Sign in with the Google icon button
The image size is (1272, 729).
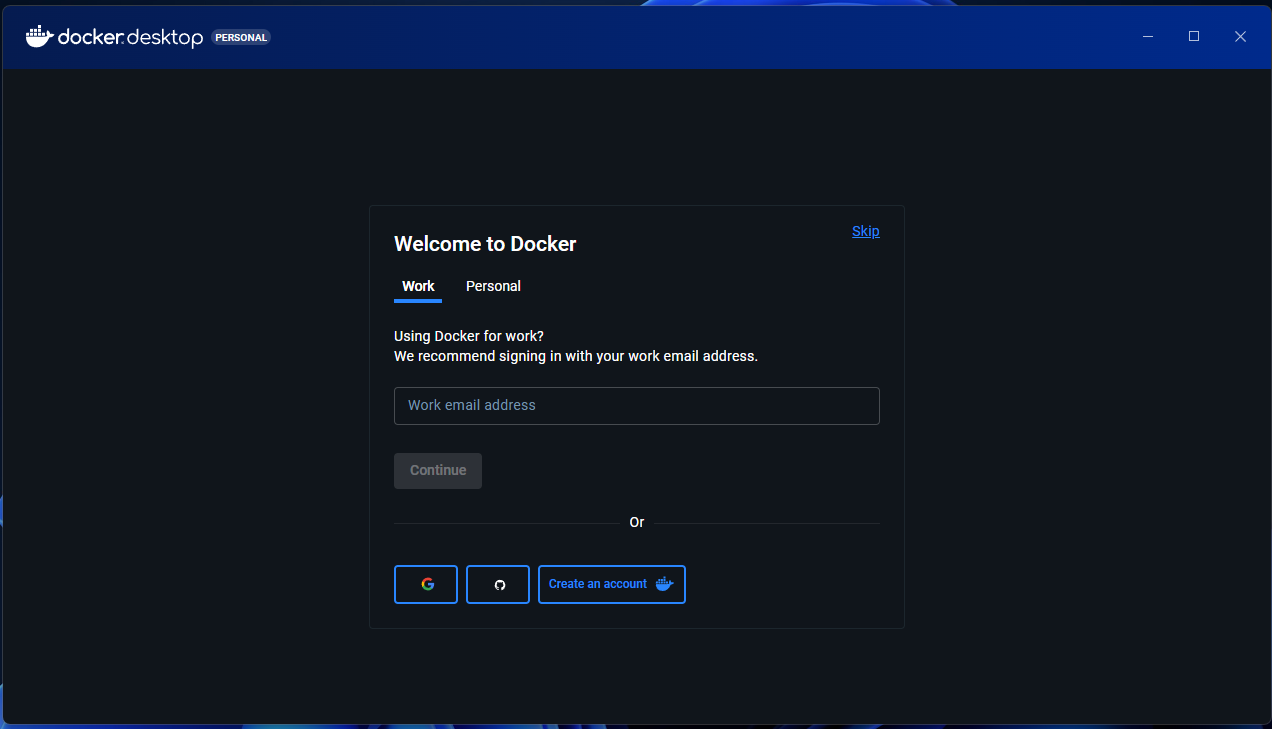[x=426, y=584]
